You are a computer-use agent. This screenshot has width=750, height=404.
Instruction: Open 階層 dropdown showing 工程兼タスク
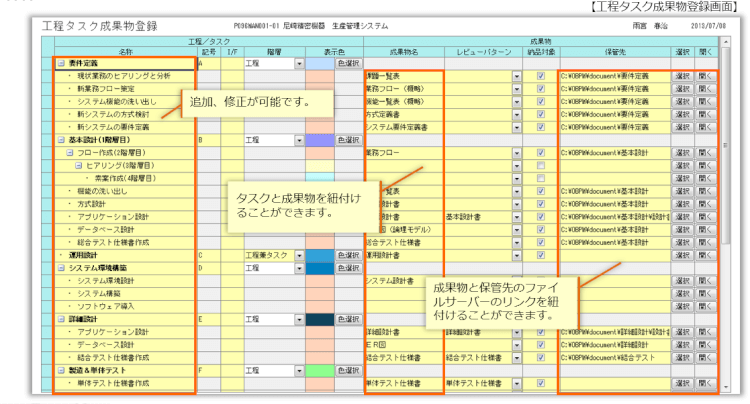298,255
